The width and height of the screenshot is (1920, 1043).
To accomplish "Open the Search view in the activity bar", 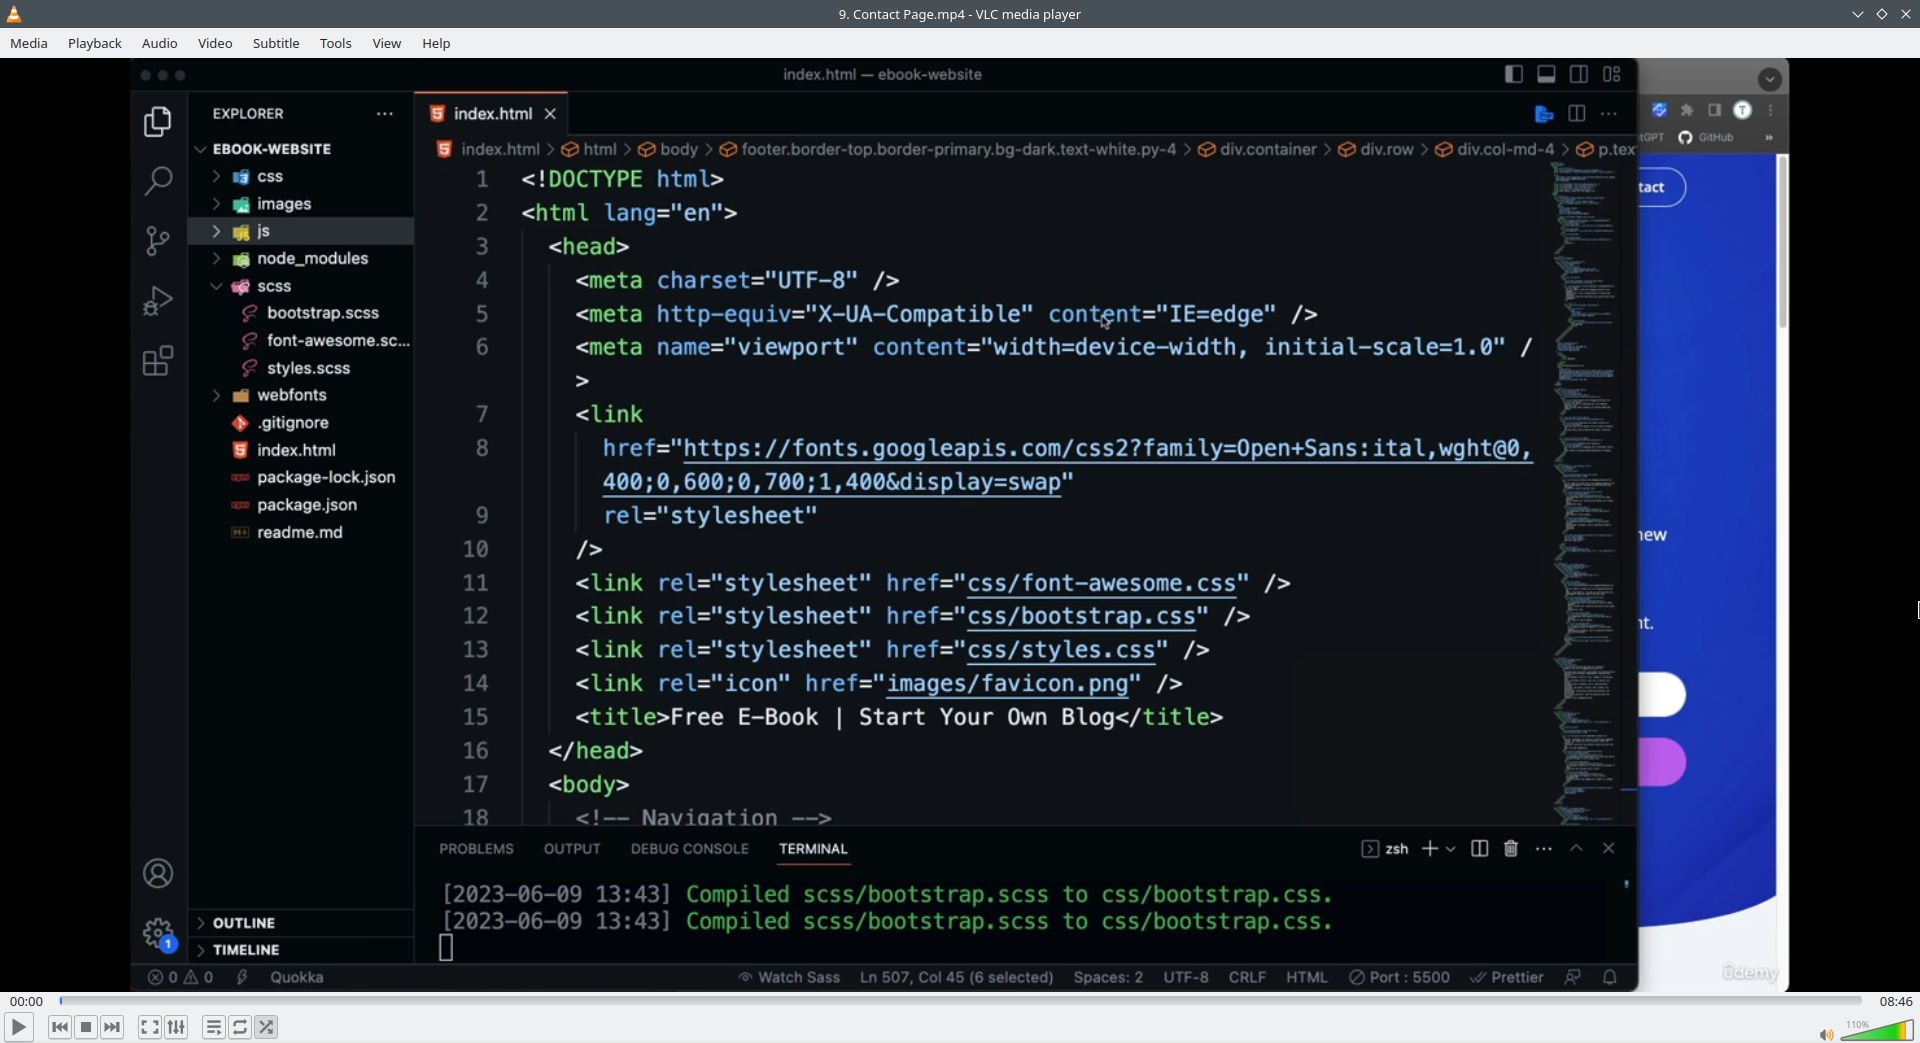I will tap(158, 181).
